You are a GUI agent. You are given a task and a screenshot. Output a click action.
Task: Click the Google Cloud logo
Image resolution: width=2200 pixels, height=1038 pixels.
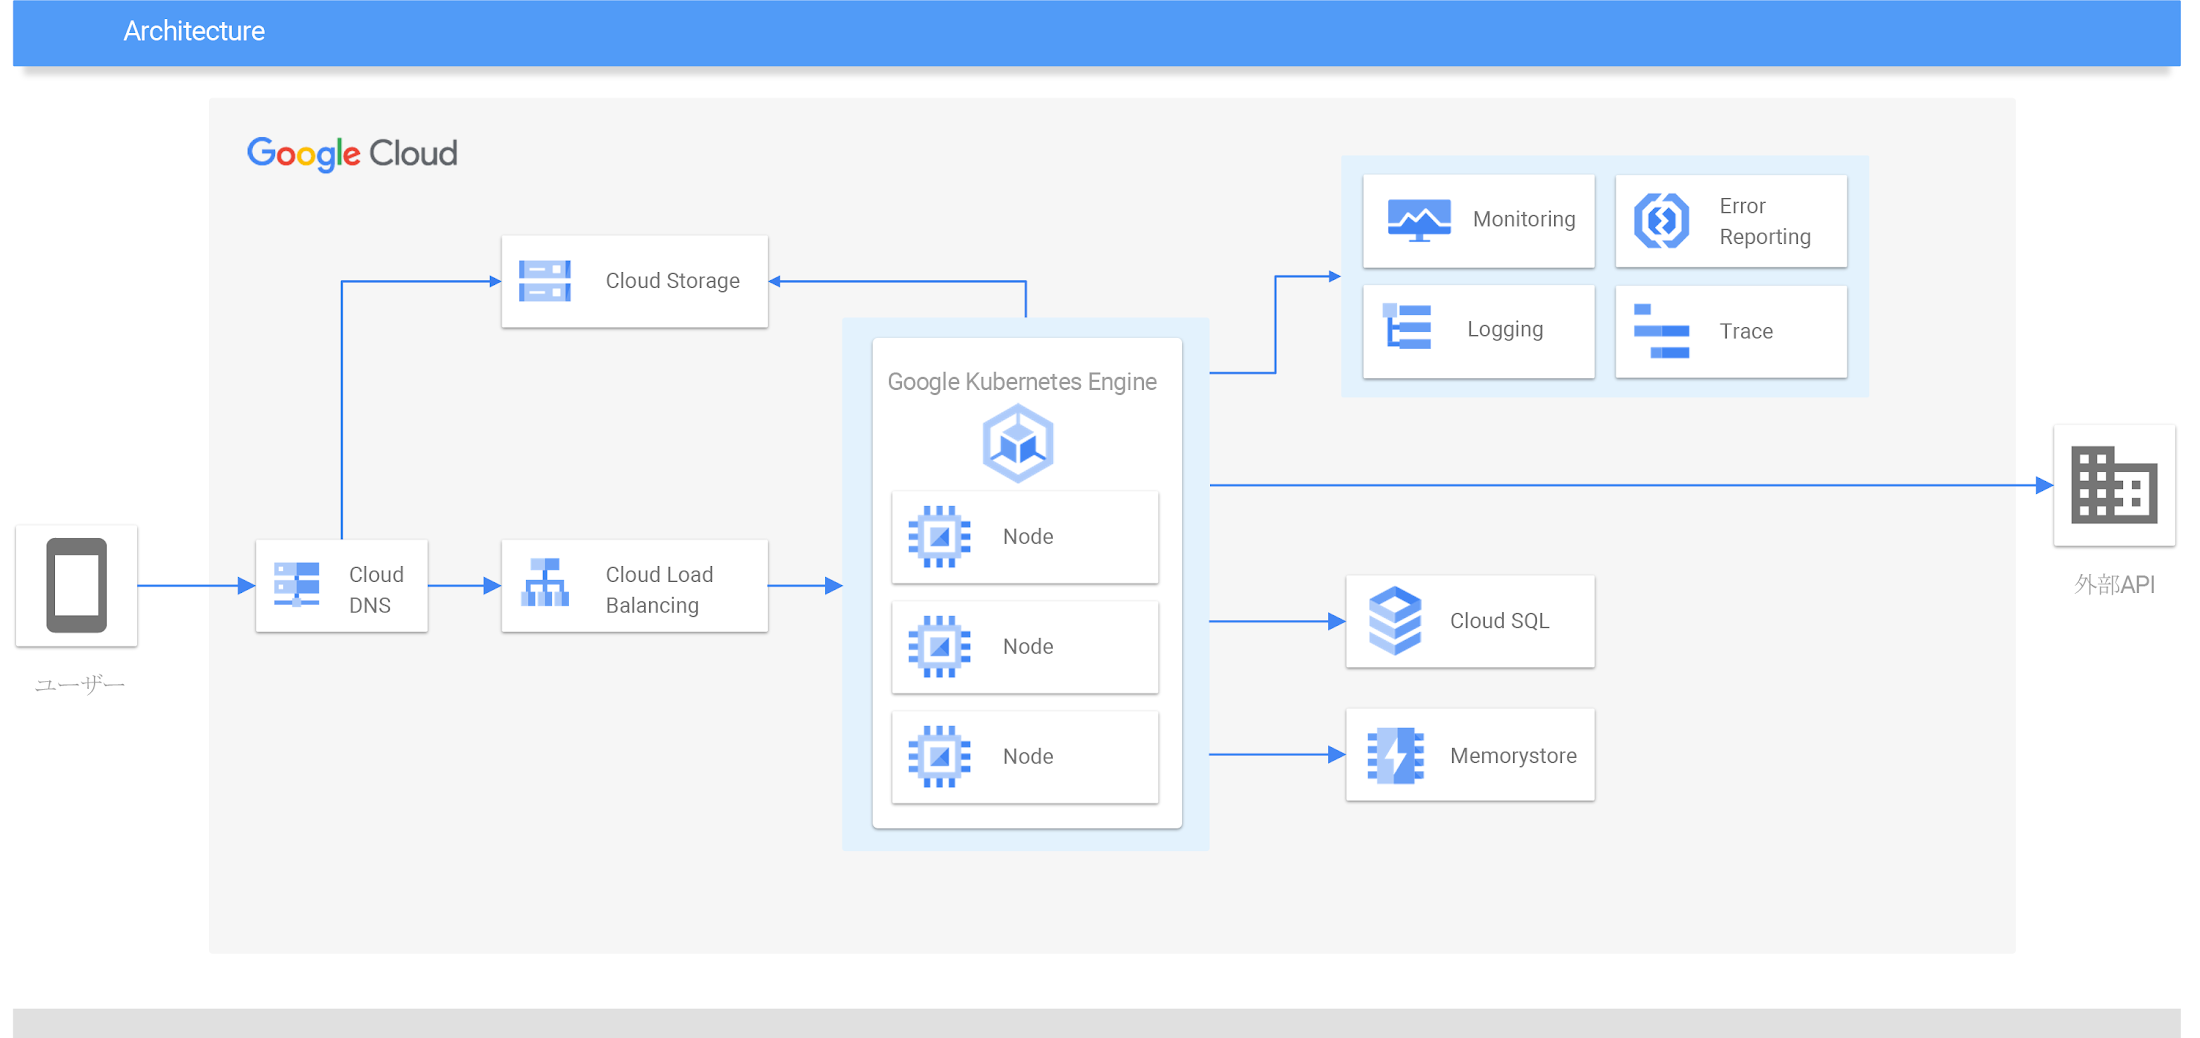tap(352, 153)
